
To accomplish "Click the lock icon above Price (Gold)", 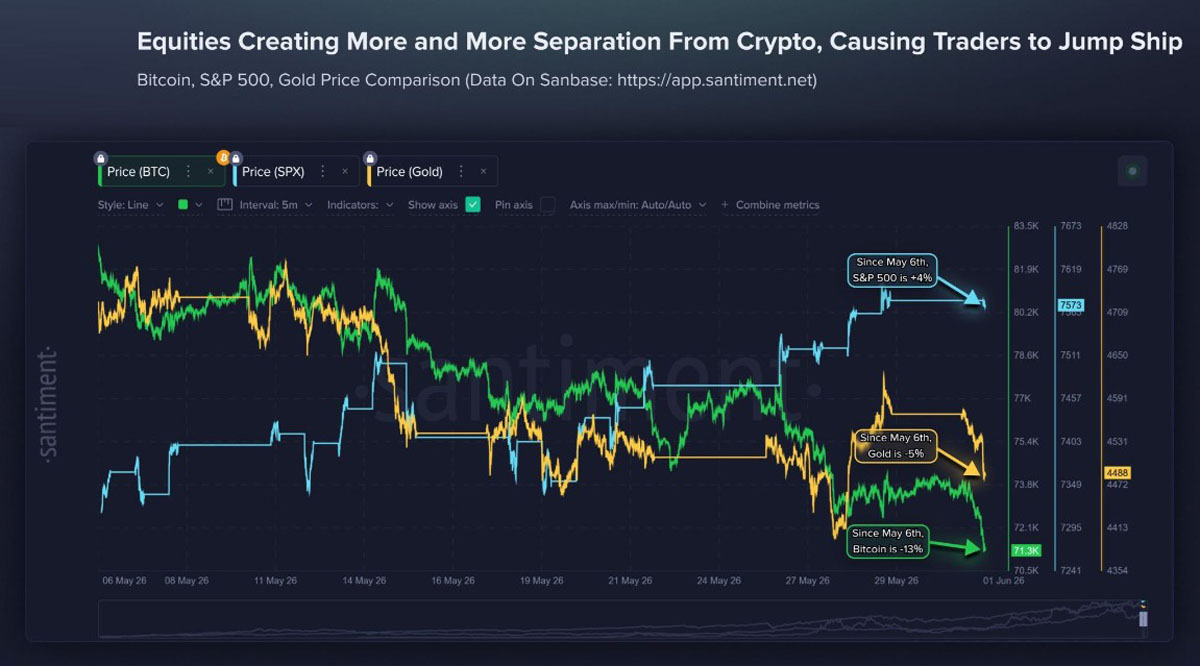I will click(370, 158).
